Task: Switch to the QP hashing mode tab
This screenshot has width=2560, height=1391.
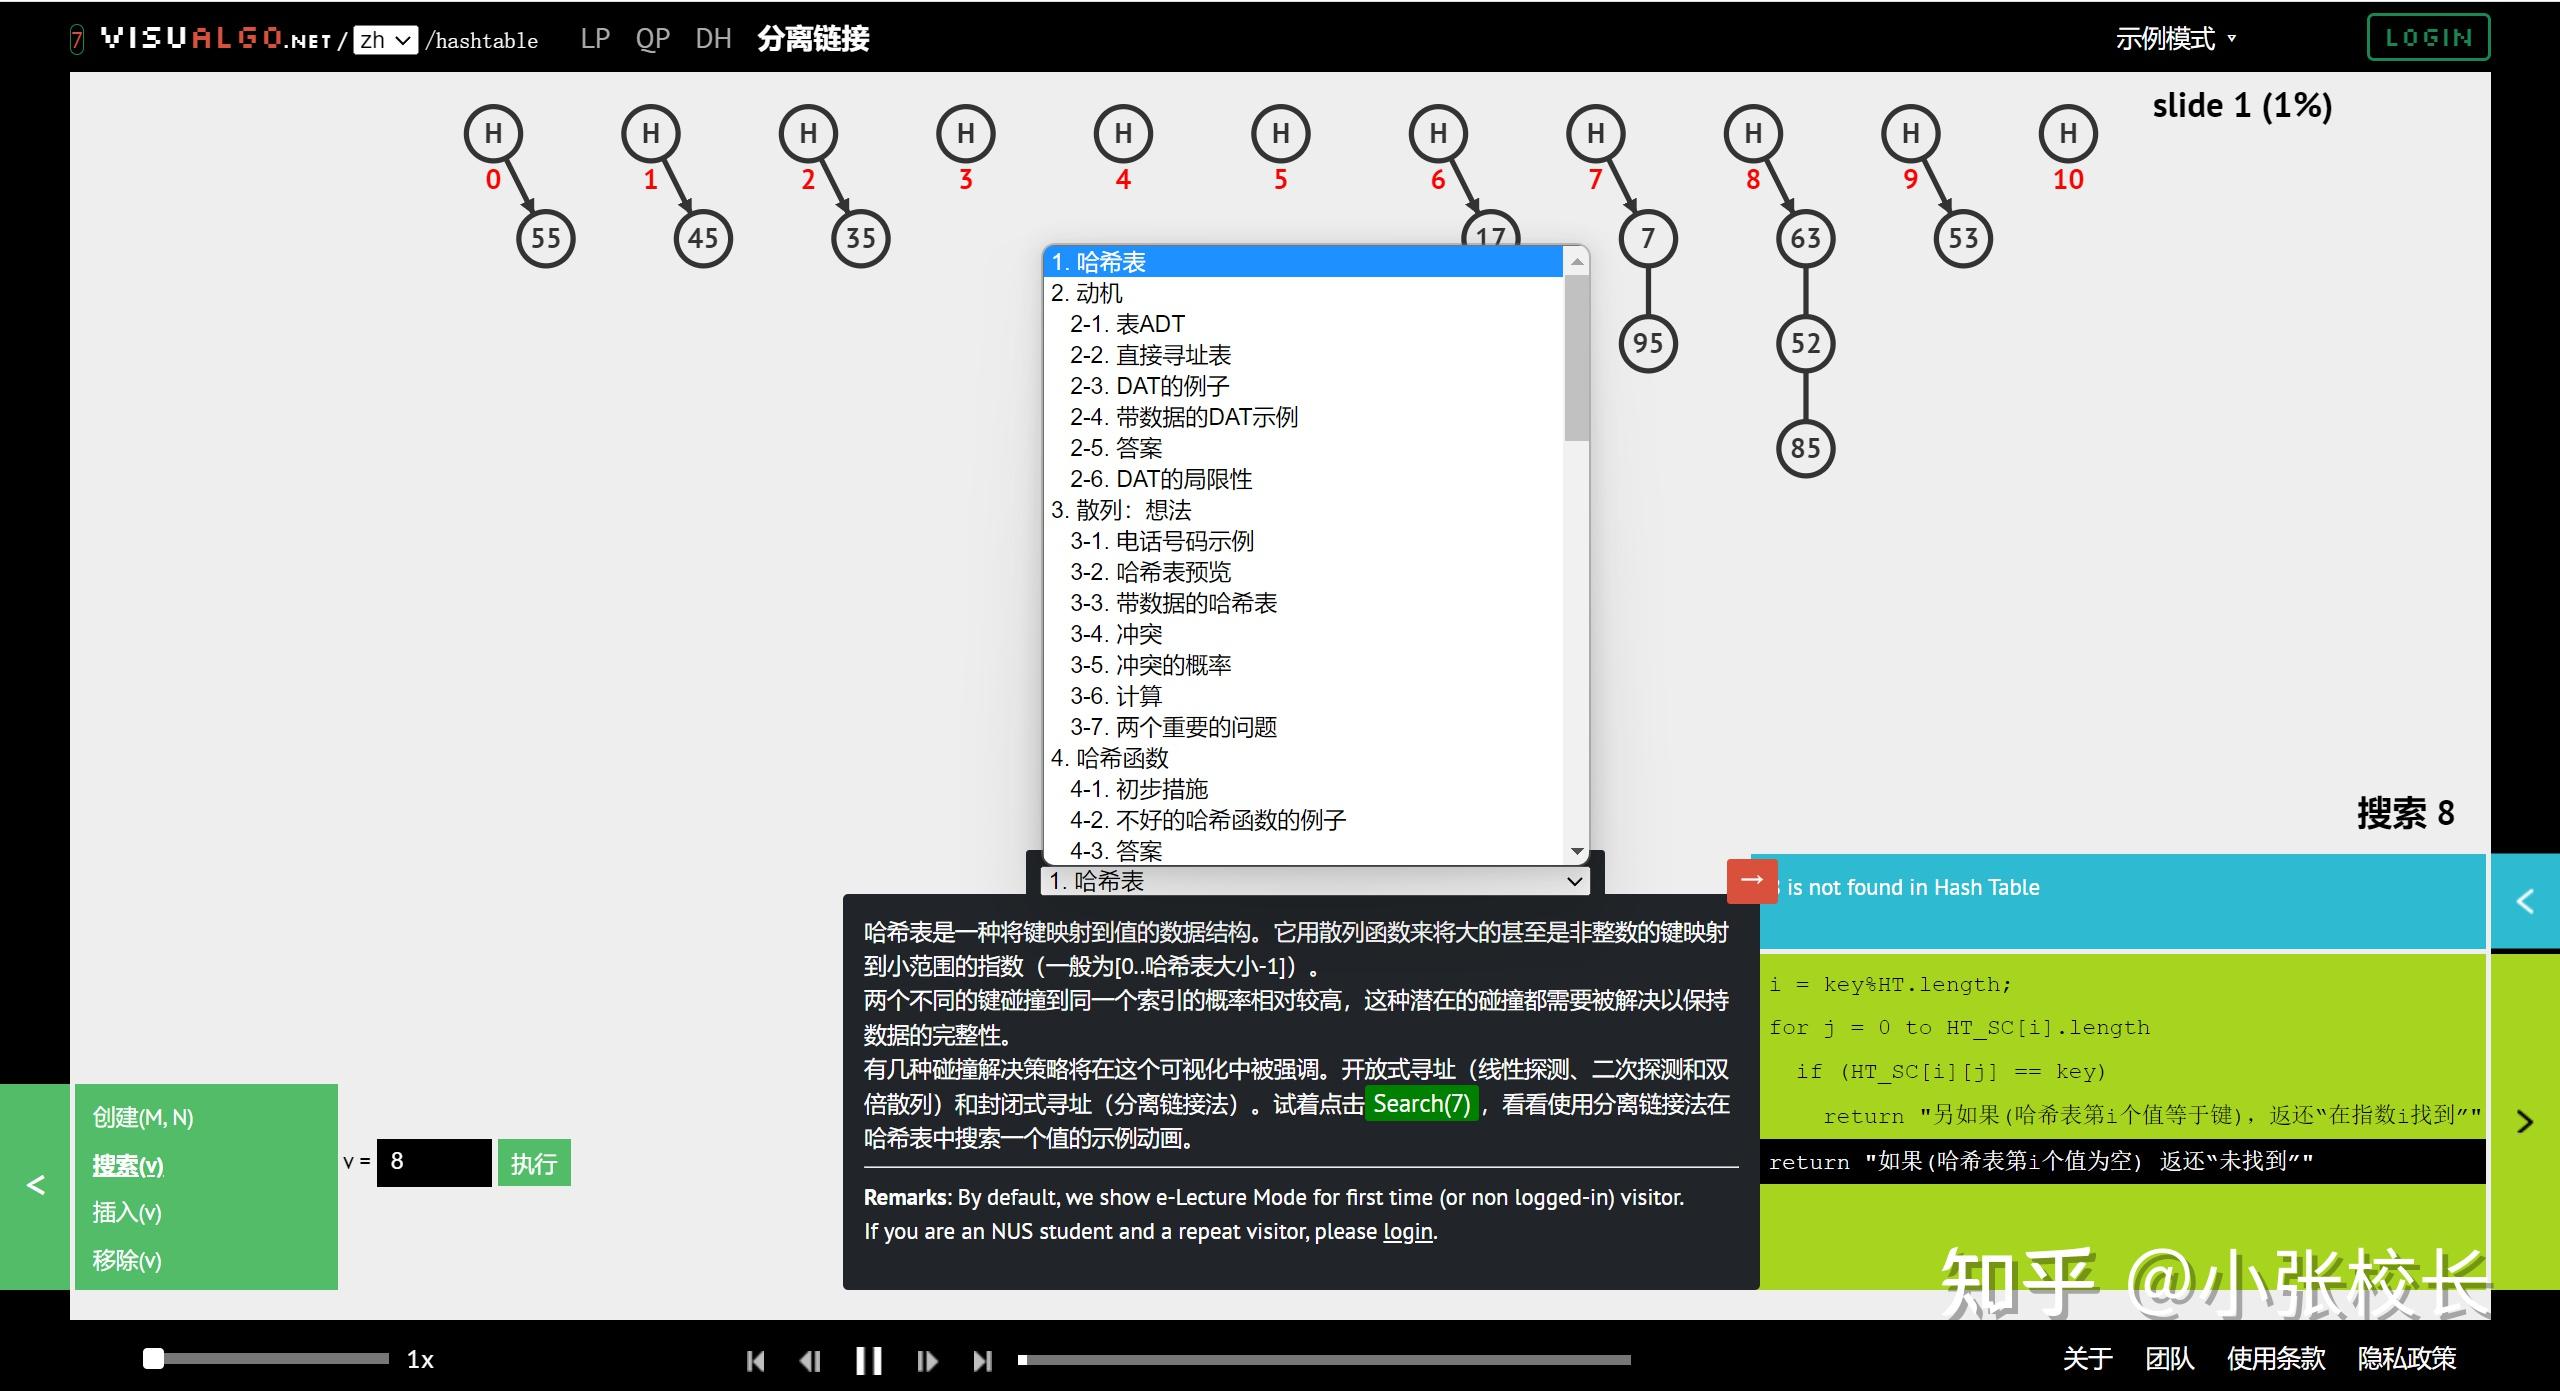Action: [652, 38]
